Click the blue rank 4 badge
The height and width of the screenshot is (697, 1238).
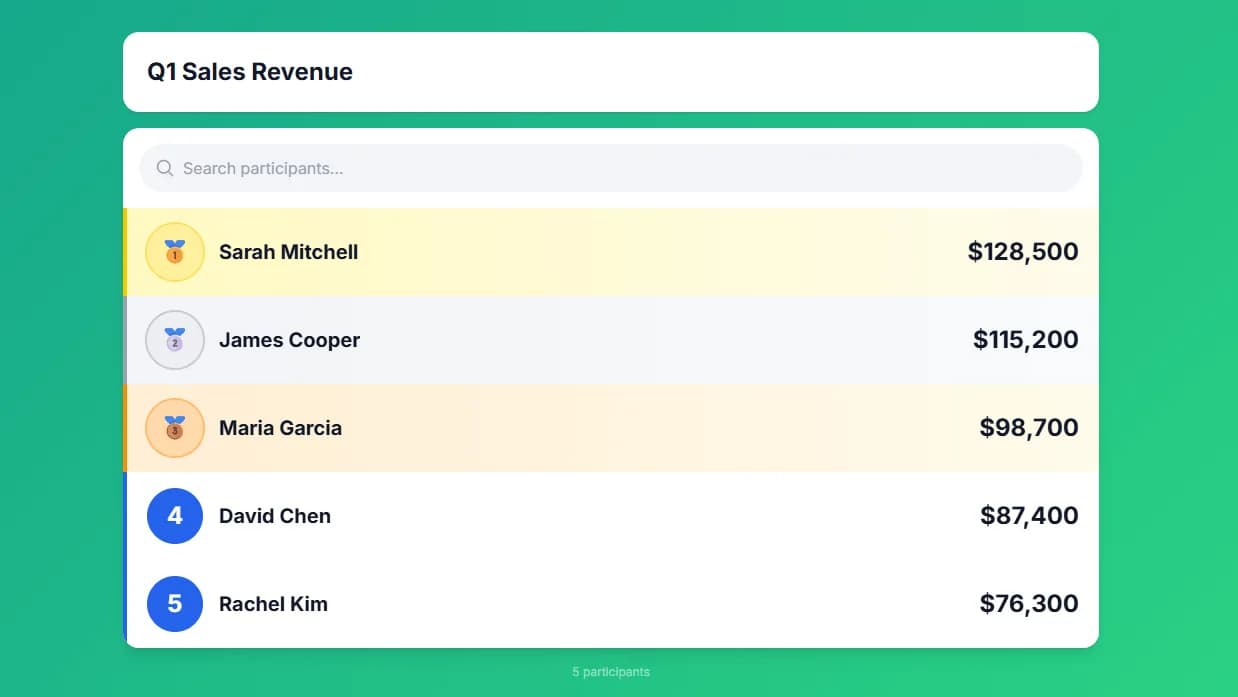pos(175,516)
